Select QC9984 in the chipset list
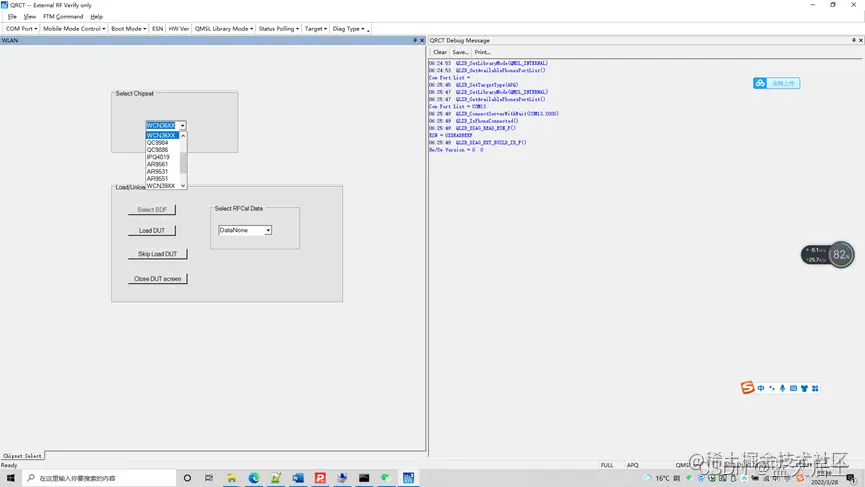The width and height of the screenshot is (865, 487). click(x=162, y=142)
